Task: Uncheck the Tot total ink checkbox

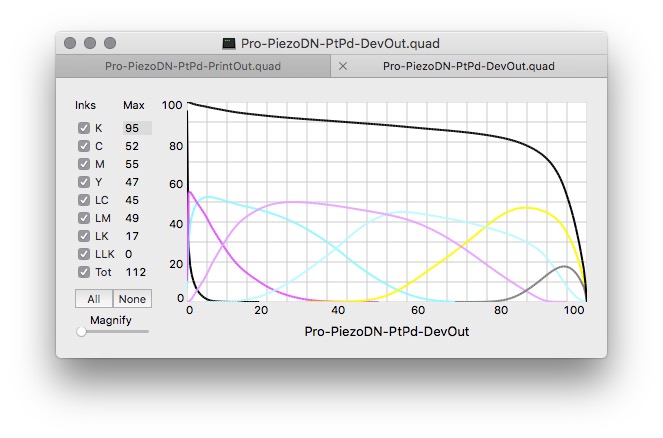Action: point(84,272)
